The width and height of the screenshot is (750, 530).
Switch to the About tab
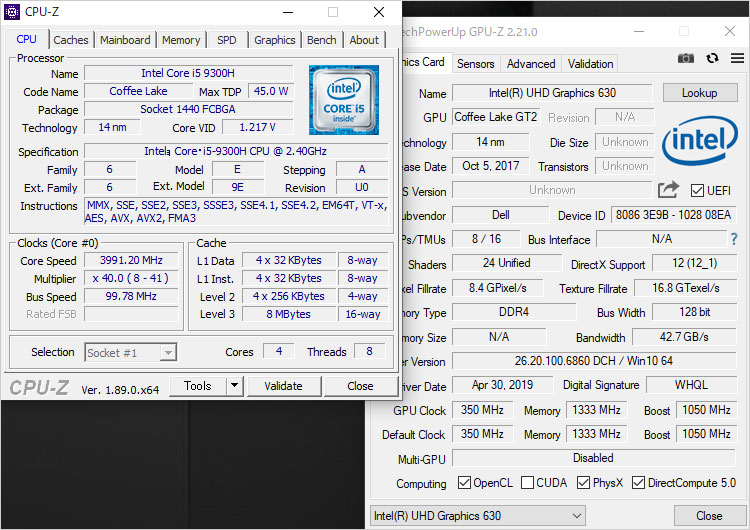[364, 40]
